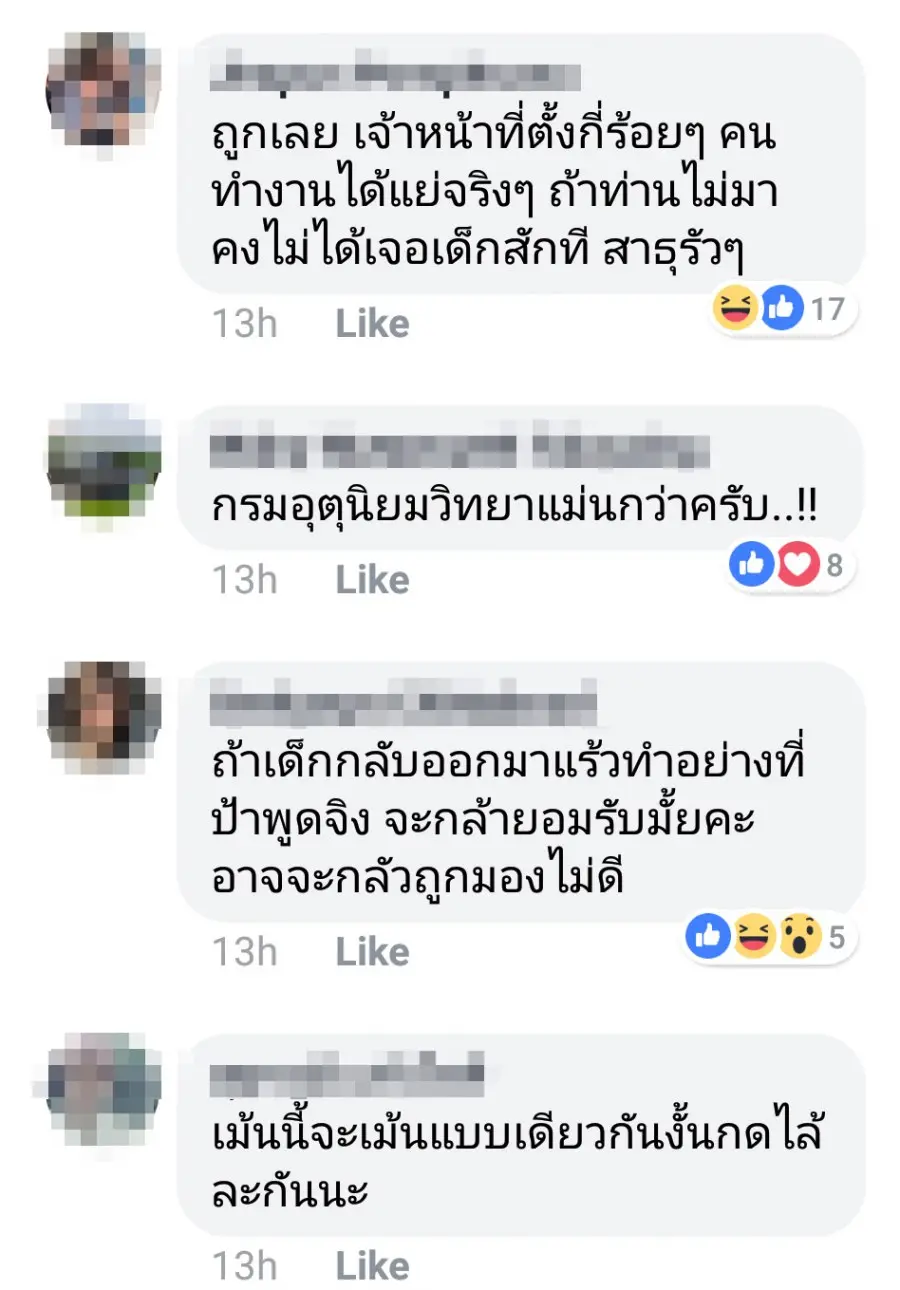Click red heart reaction on second comment
This screenshot has height=1290, width=900.
pos(799,567)
